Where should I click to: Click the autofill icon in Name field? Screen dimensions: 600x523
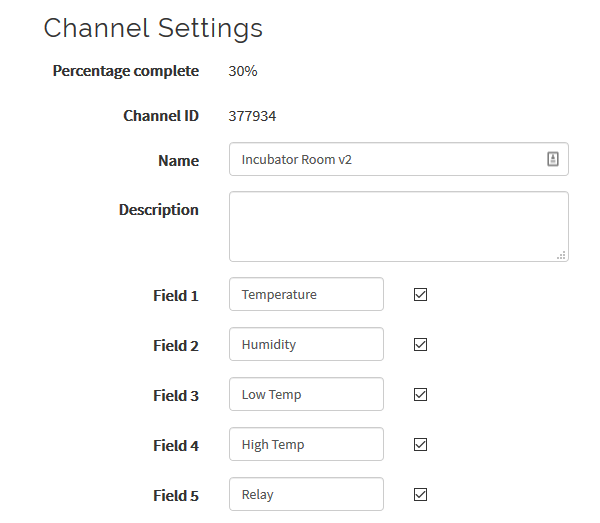(x=552, y=159)
